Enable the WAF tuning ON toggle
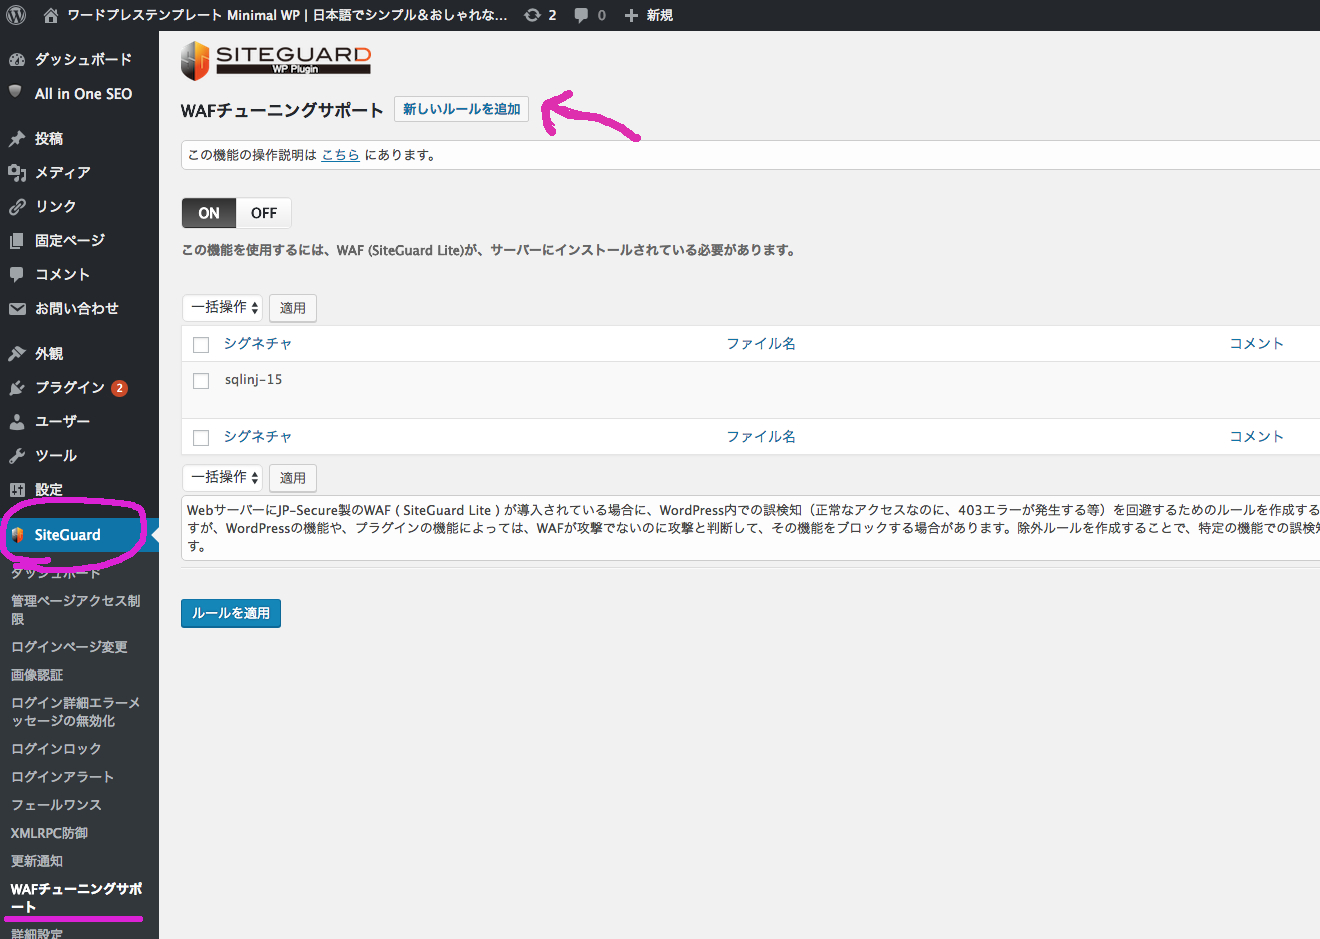1320x939 pixels. tap(208, 212)
